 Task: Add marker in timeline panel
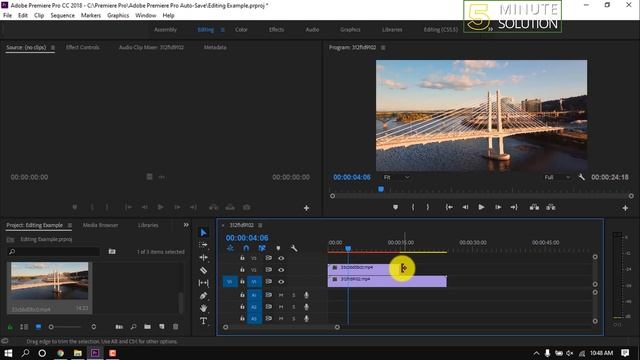click(x=278, y=248)
